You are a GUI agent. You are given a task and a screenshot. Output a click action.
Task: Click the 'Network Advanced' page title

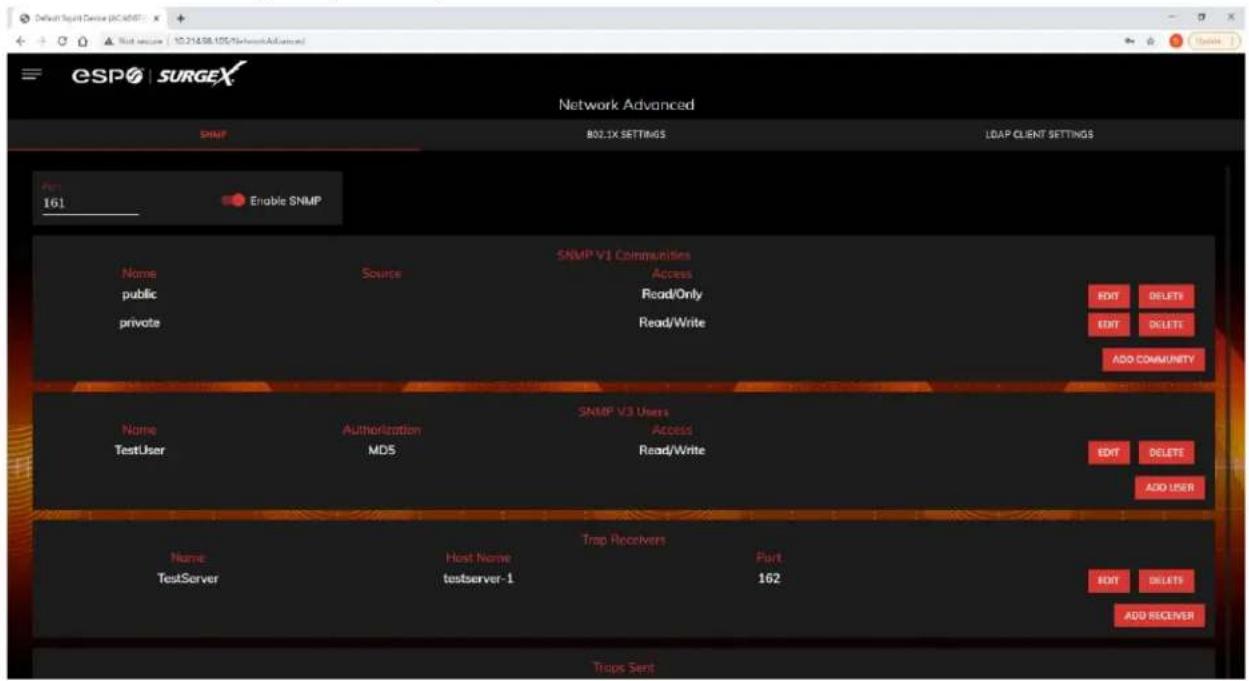click(x=625, y=105)
